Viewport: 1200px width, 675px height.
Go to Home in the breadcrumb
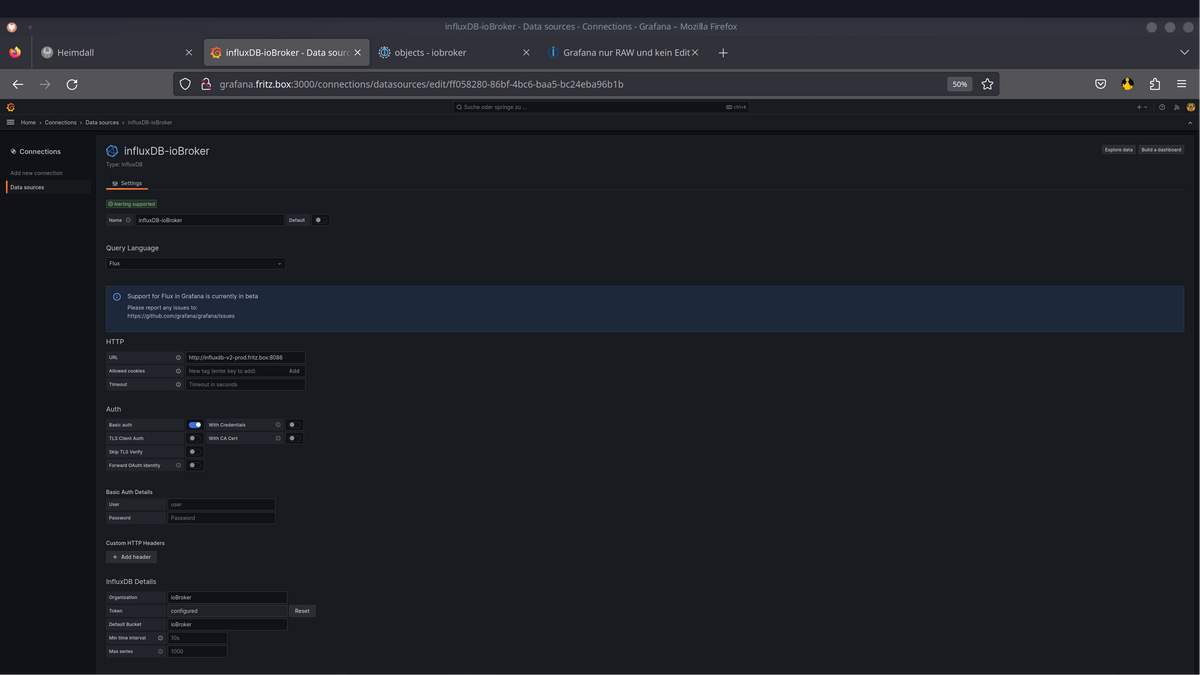pyautogui.click(x=28, y=122)
